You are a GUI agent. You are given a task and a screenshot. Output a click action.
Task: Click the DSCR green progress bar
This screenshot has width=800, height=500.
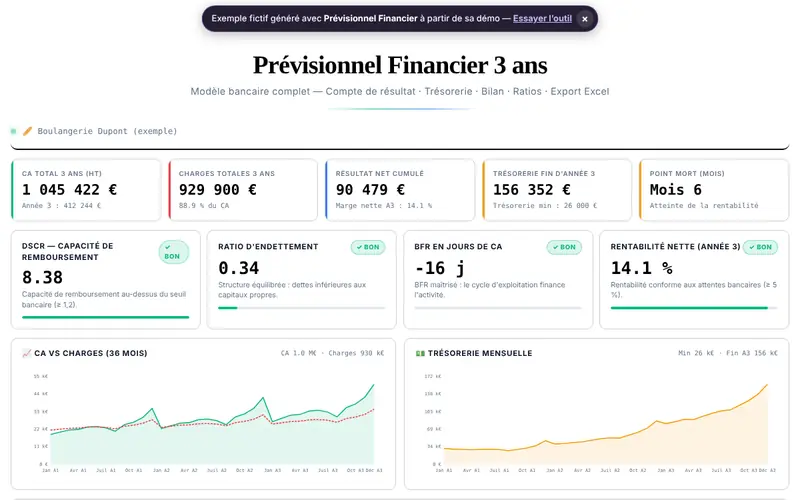click(x=106, y=317)
